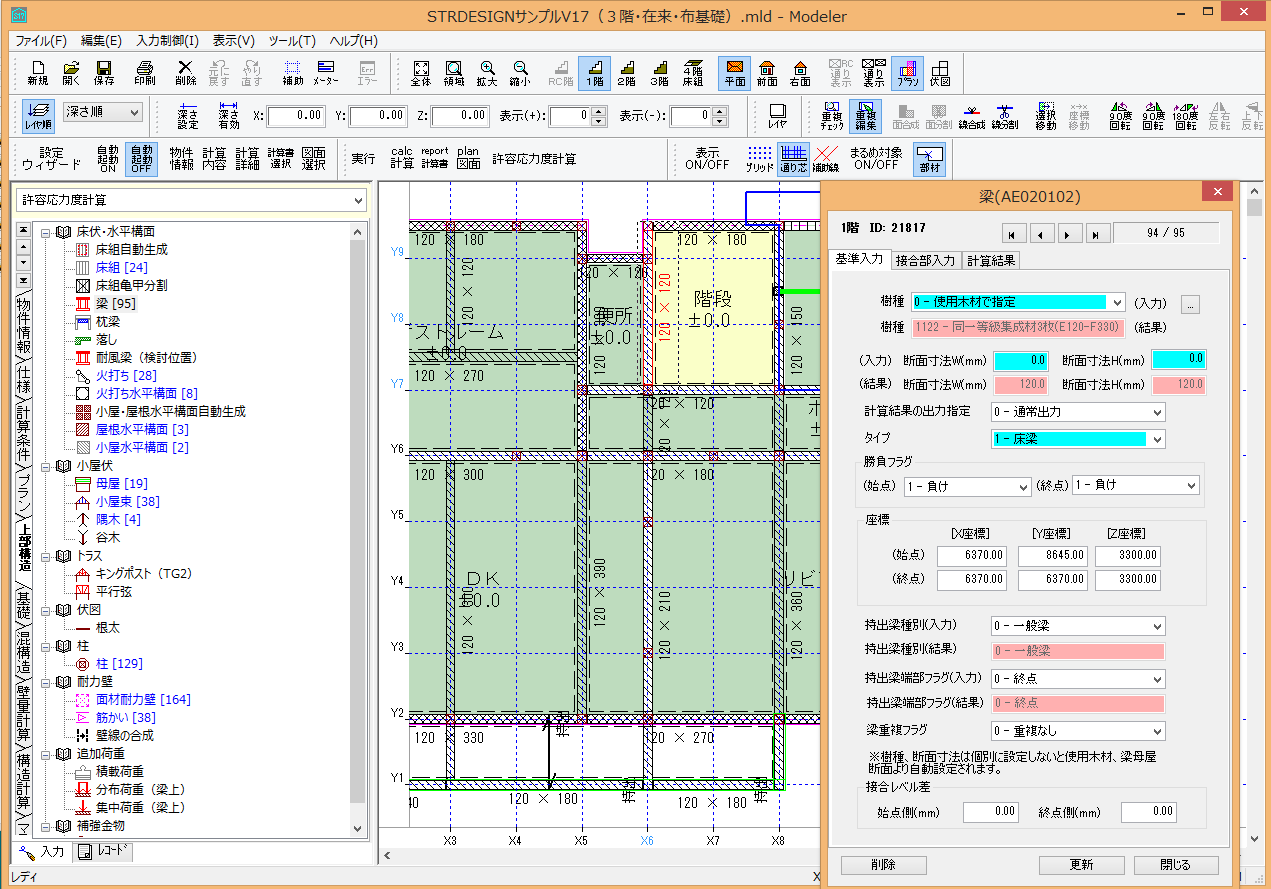Fit the view with the 全体 icon
Image resolution: width=1271 pixels, height=889 pixels.
pyautogui.click(x=421, y=71)
